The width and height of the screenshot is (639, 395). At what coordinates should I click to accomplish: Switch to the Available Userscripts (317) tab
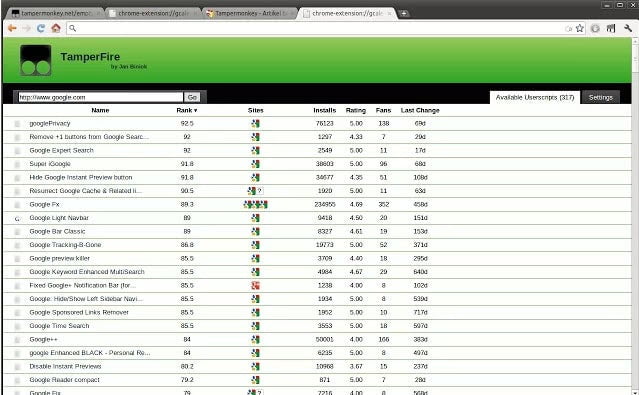tap(535, 97)
